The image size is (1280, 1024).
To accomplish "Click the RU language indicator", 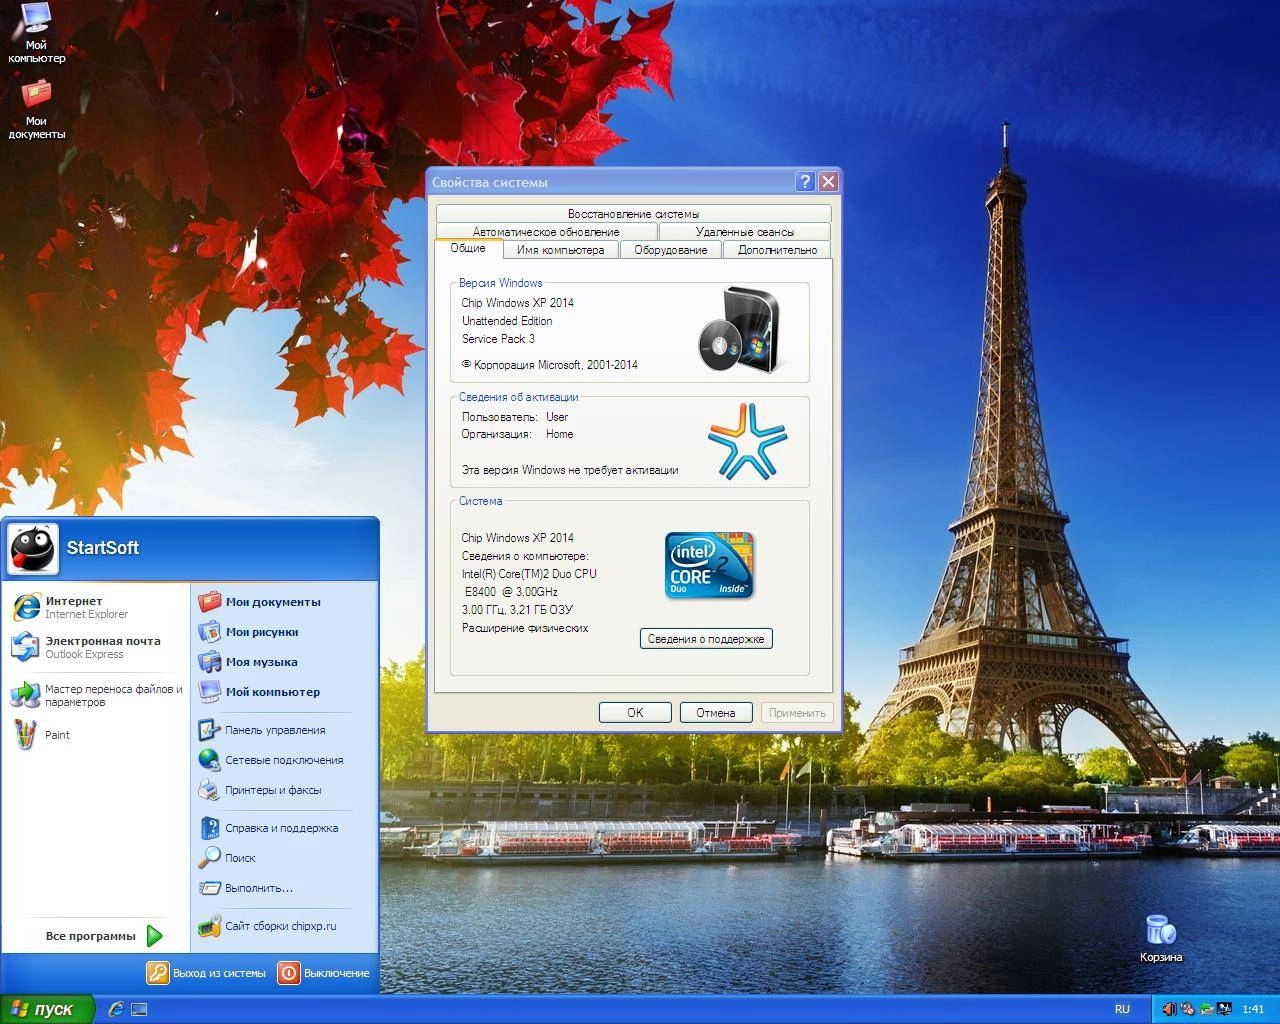I will click(1122, 1009).
